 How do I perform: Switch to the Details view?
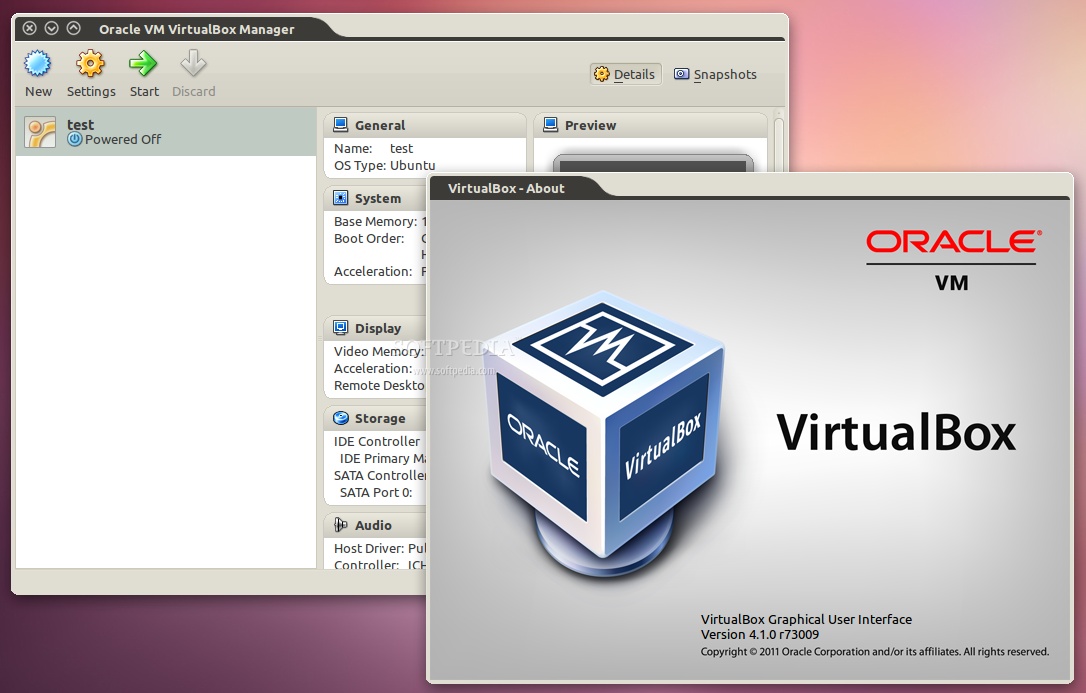click(625, 74)
